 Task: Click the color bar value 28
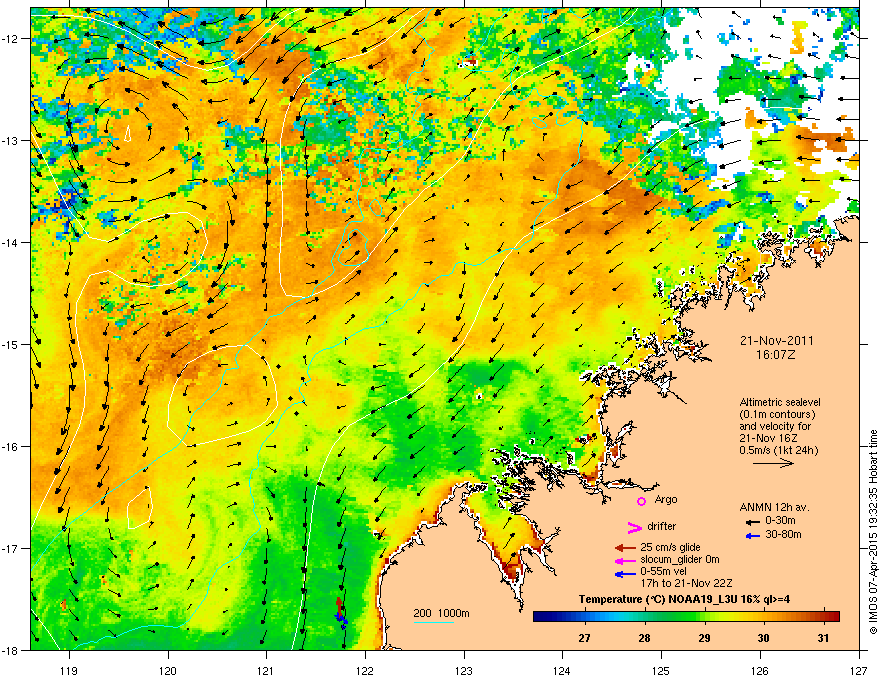click(x=644, y=638)
